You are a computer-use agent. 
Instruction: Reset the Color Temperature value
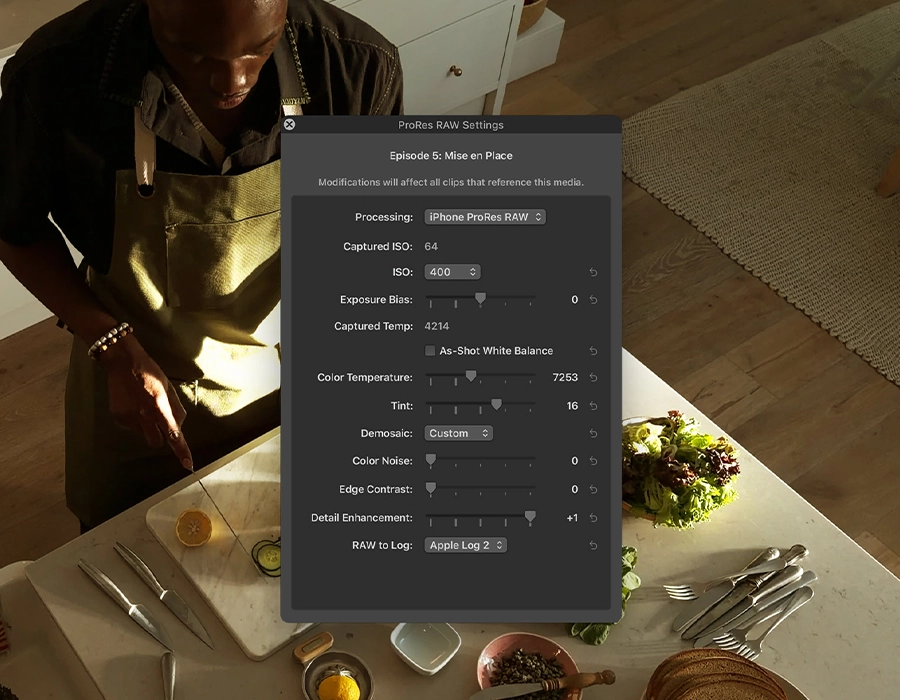593,378
